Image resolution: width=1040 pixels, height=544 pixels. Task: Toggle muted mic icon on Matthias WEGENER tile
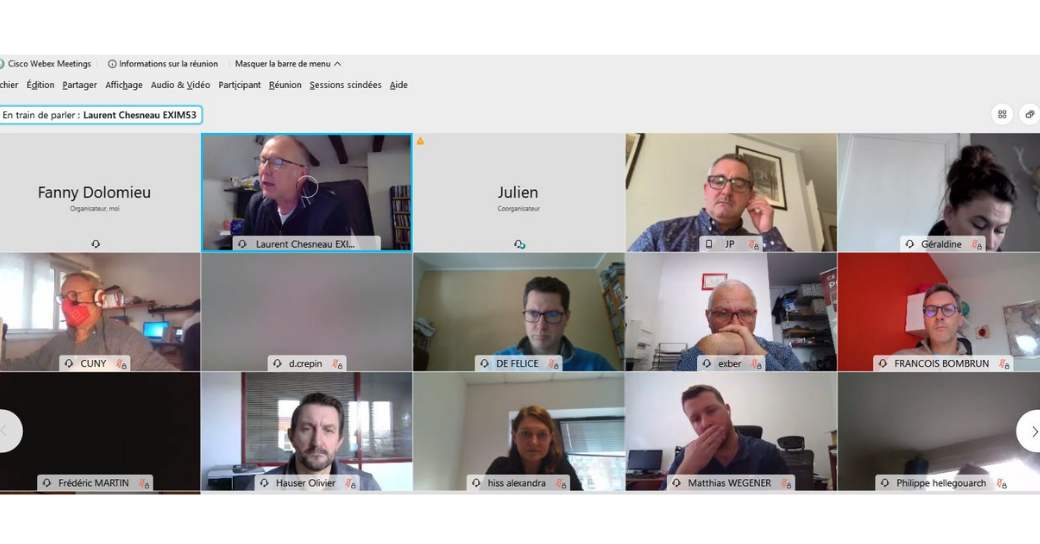(786, 484)
